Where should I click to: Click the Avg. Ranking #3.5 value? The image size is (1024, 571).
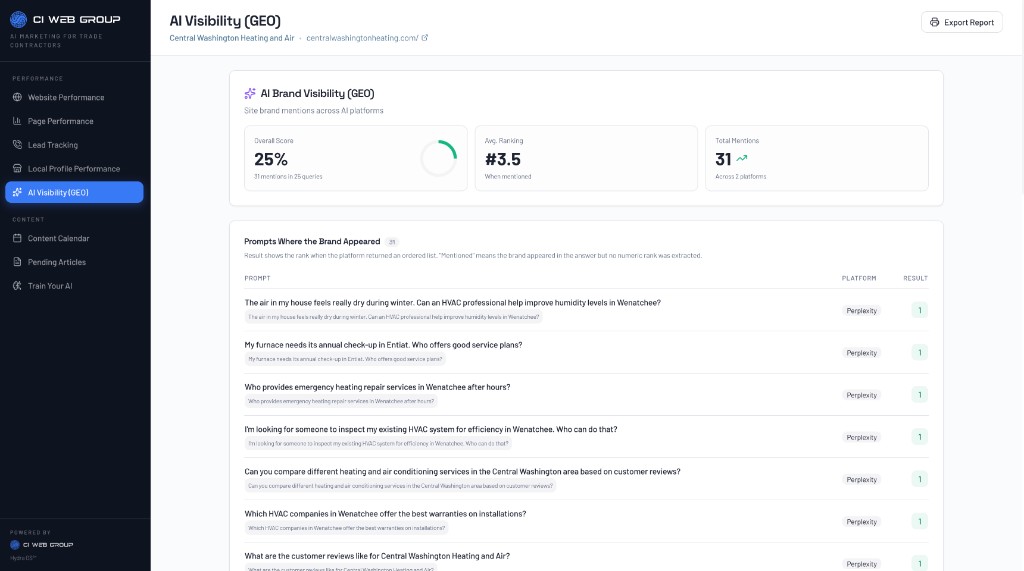[503, 159]
